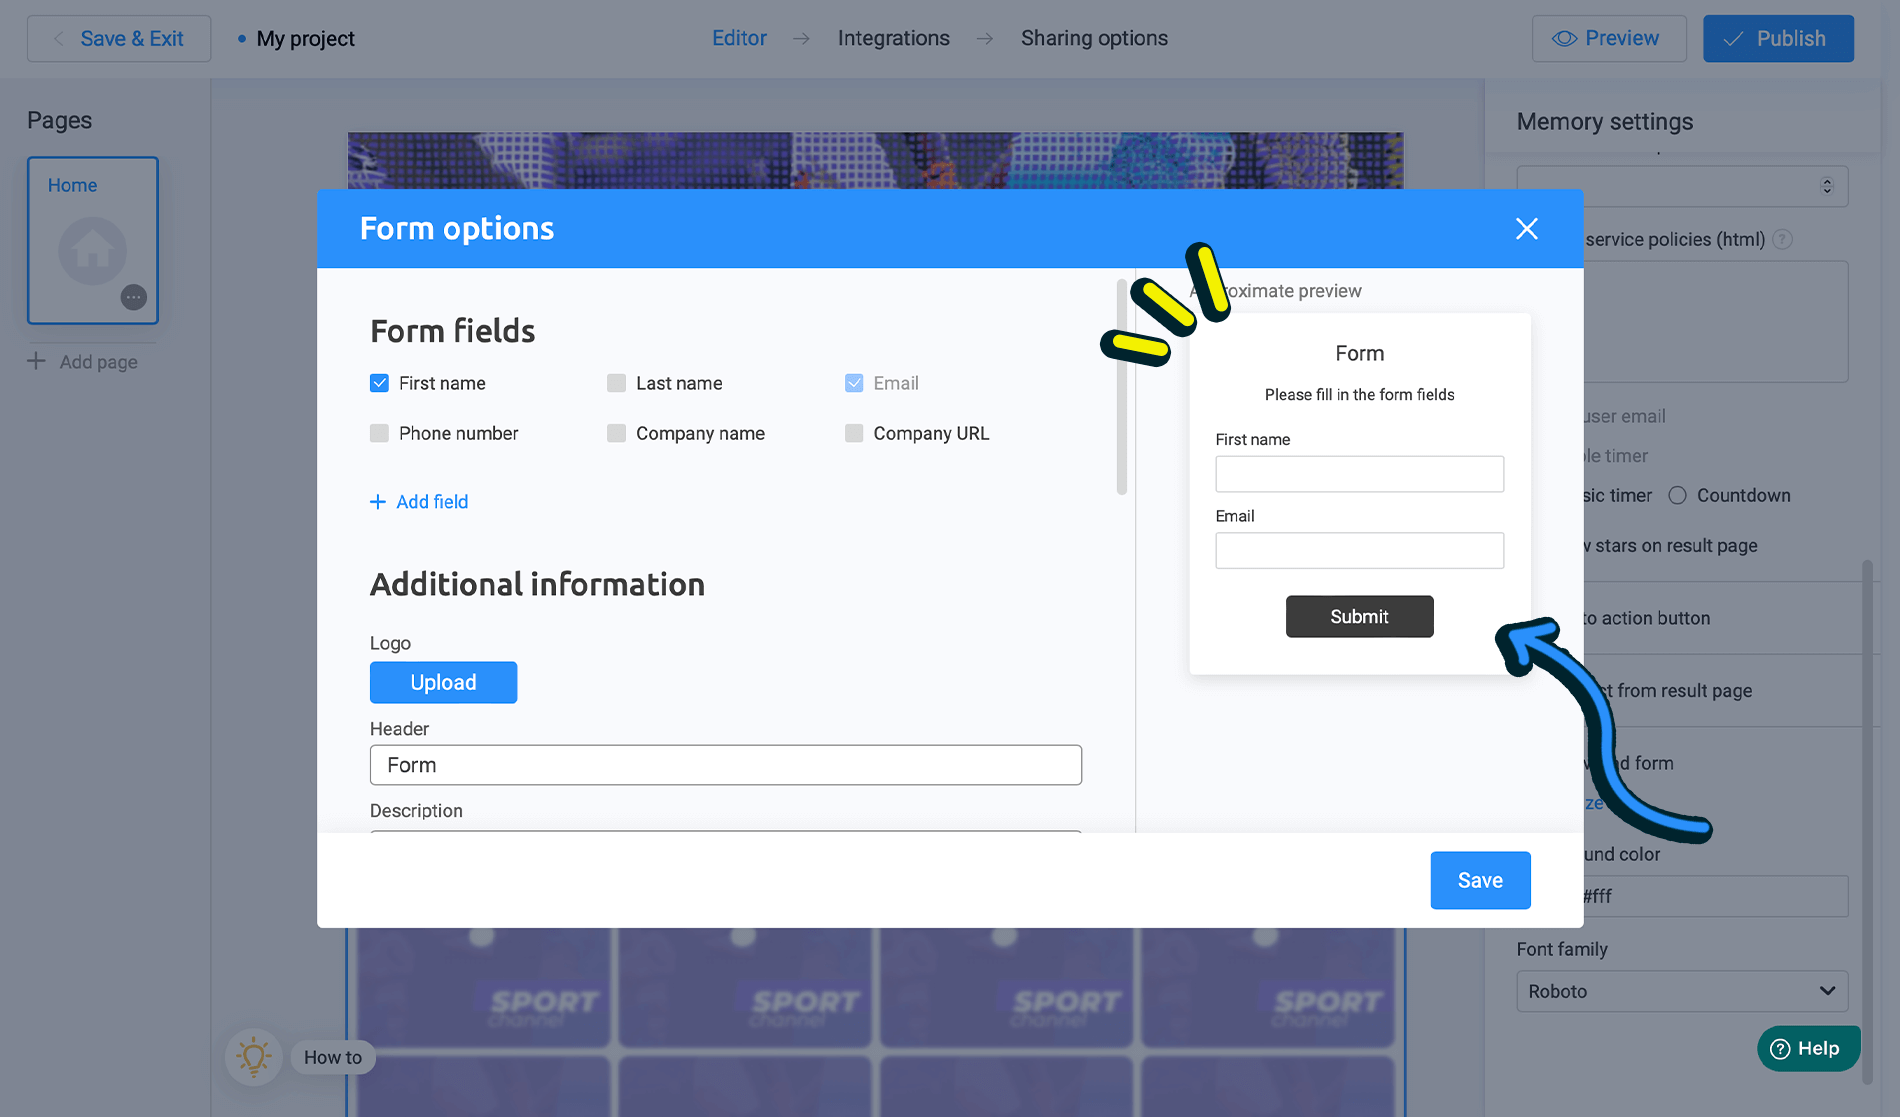
Task: Click the Memory settings panel scrollbar
Action: point(1867,820)
